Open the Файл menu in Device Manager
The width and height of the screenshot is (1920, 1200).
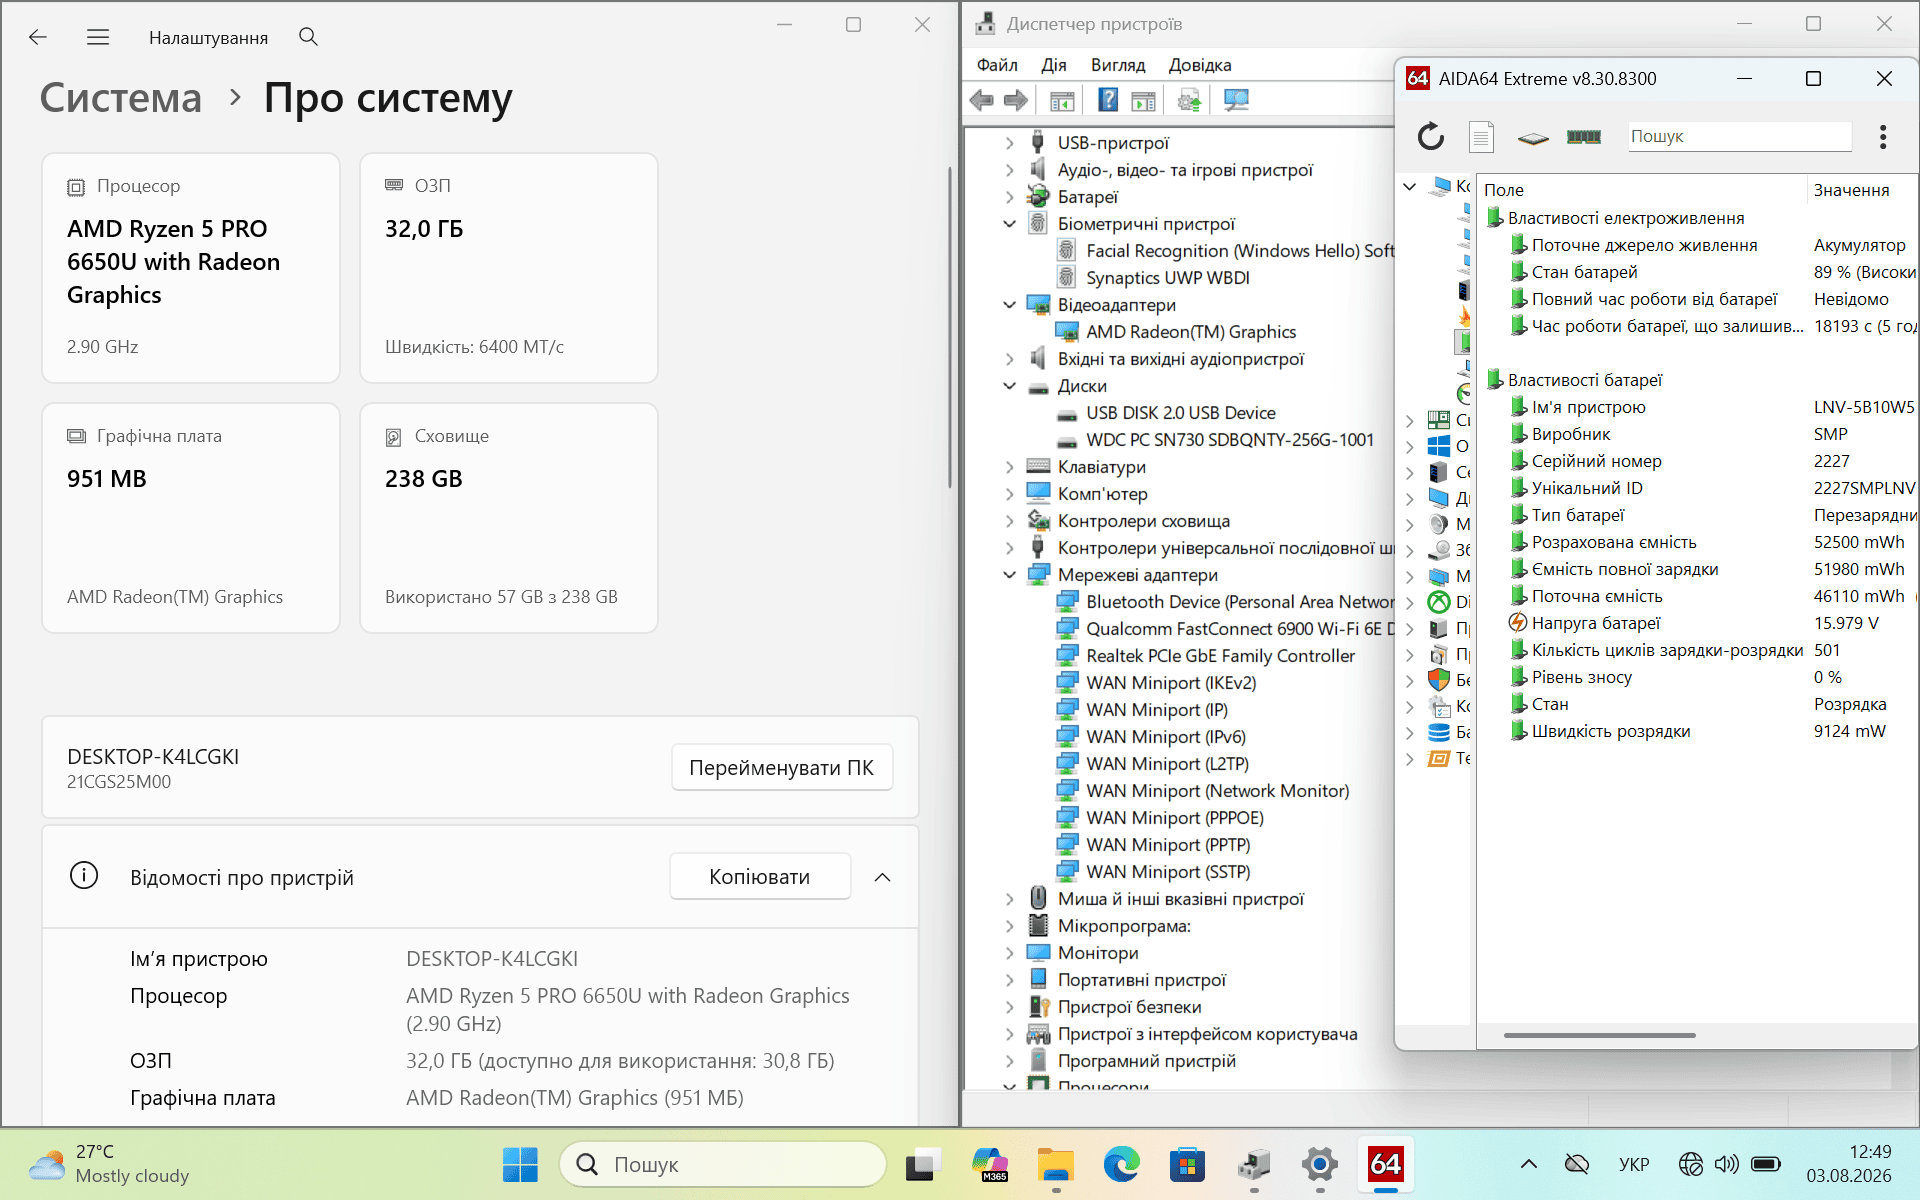(997, 65)
